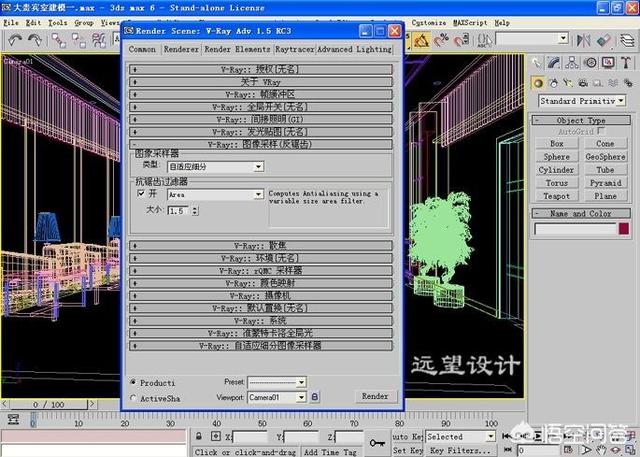
Task: Toggle Absolute Mode Transform Type-In icon
Action: click(216, 436)
